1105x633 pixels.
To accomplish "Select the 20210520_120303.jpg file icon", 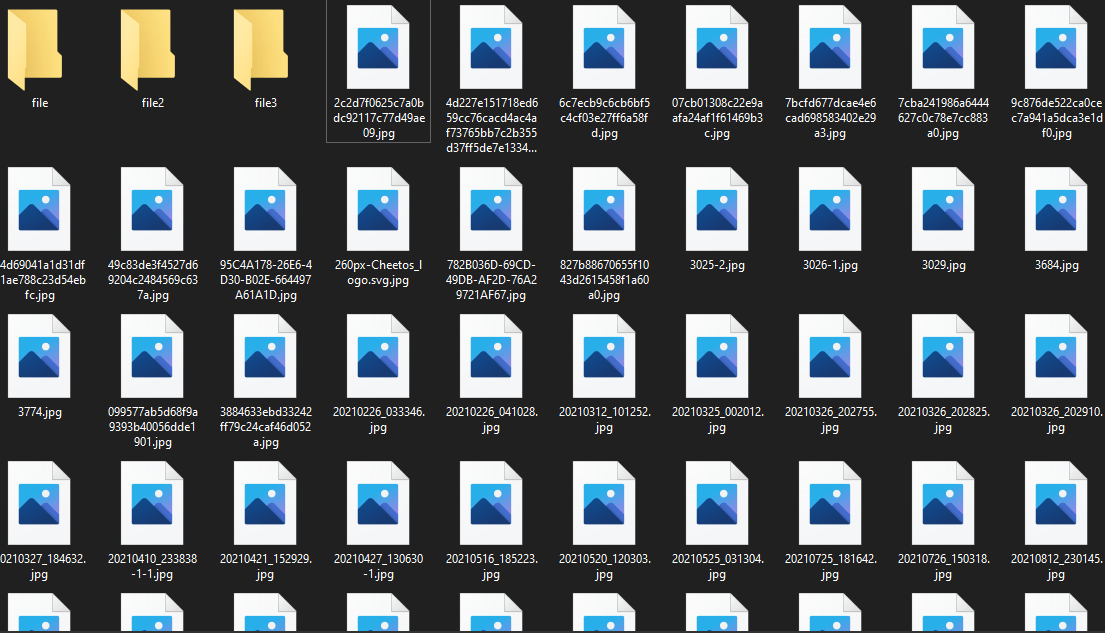I will pyautogui.click(x=604, y=503).
